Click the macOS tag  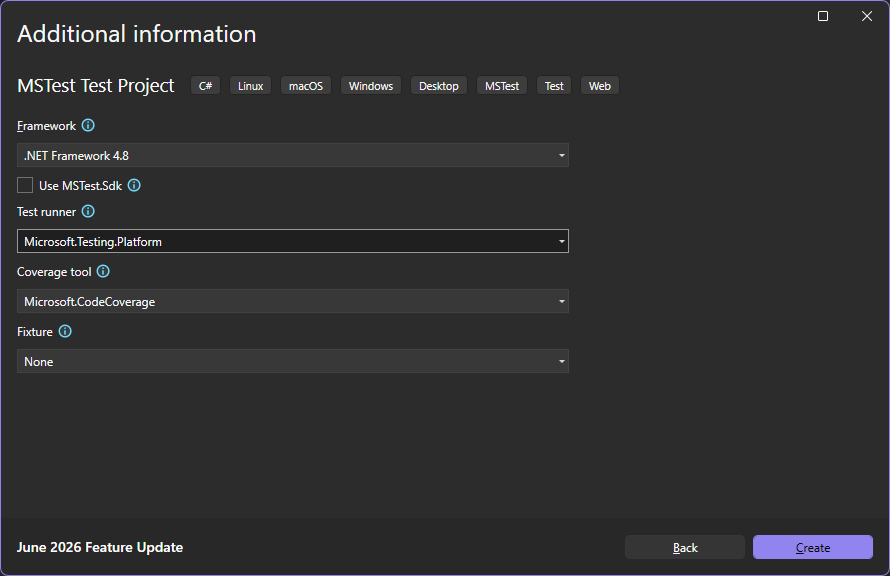click(306, 86)
